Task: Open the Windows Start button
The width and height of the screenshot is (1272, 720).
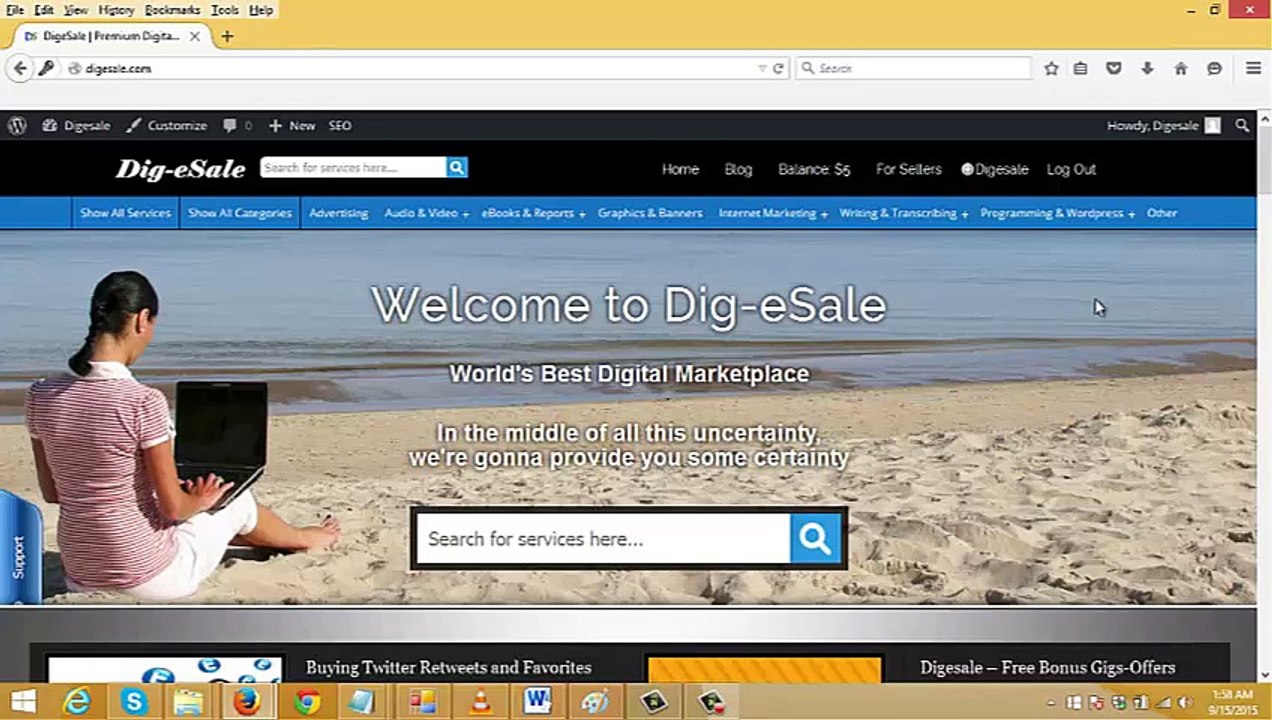Action: point(23,701)
